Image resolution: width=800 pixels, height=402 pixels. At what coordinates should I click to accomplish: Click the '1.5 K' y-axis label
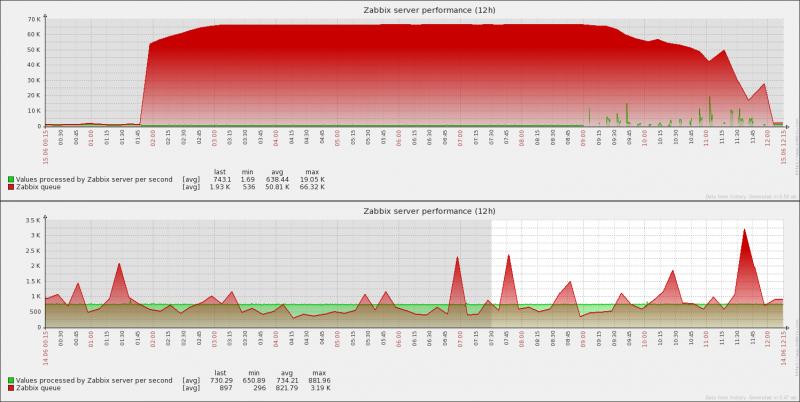(33, 282)
